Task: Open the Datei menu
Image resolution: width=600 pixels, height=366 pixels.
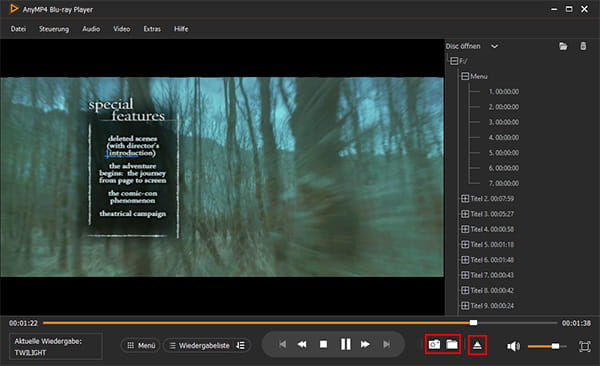Action: (x=18, y=29)
